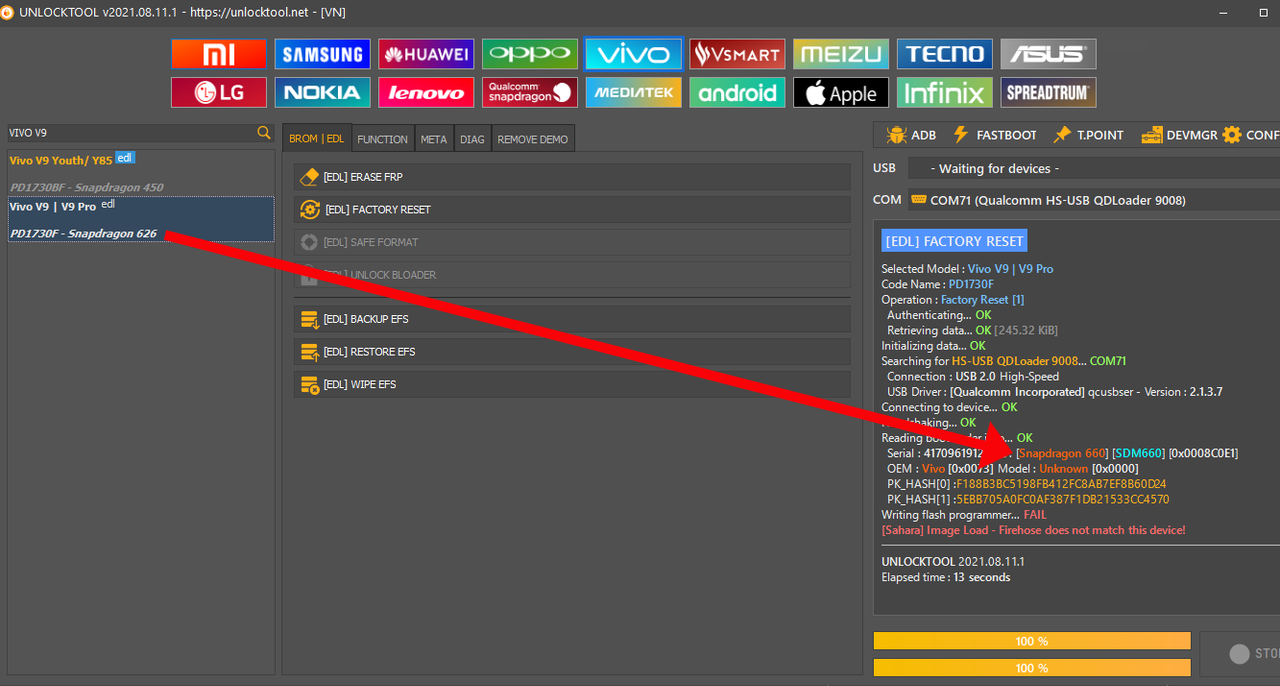This screenshot has height=686, width=1280.
Task: Switch to the BROM | EDL tab
Action: pyautogui.click(x=317, y=139)
